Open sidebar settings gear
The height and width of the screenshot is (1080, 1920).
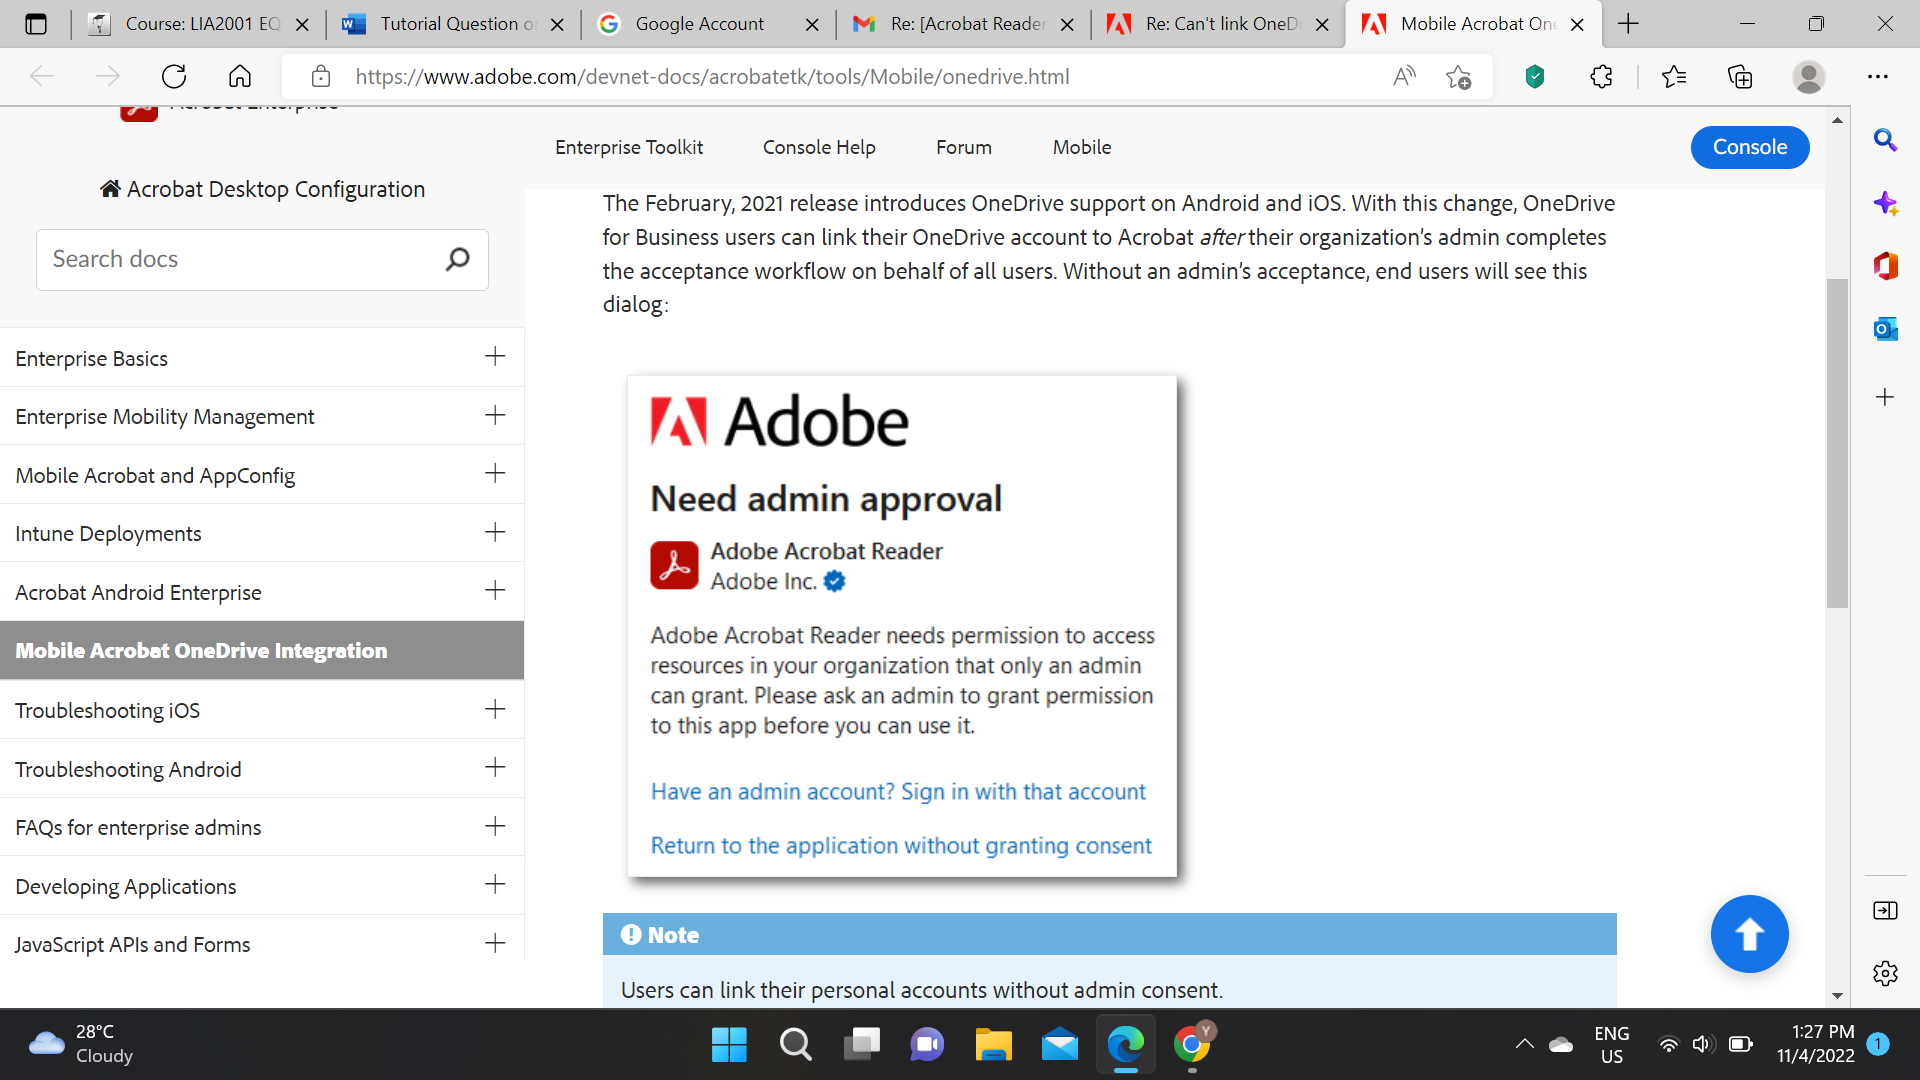[x=1886, y=973]
